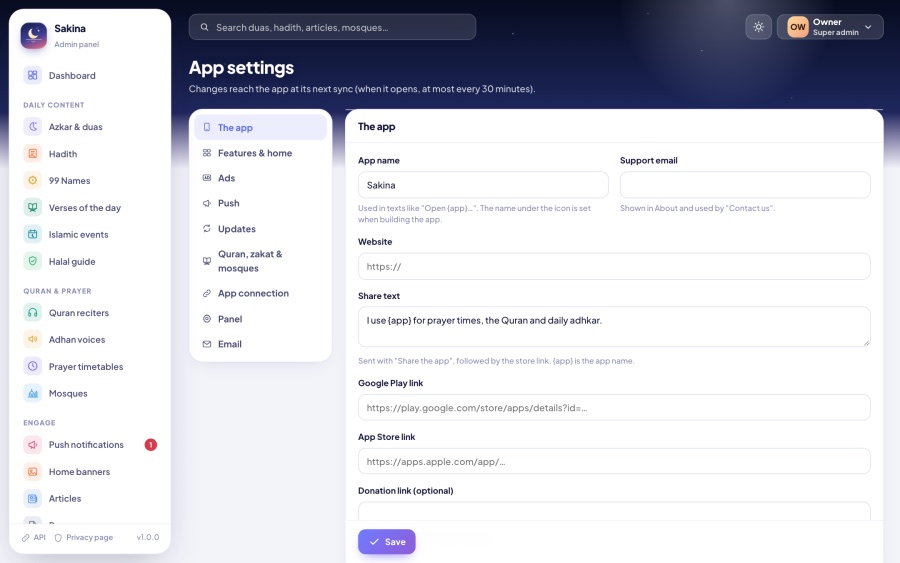Click the DAILY CONTENT section label
Viewport: 900px width, 563px height.
(53, 105)
